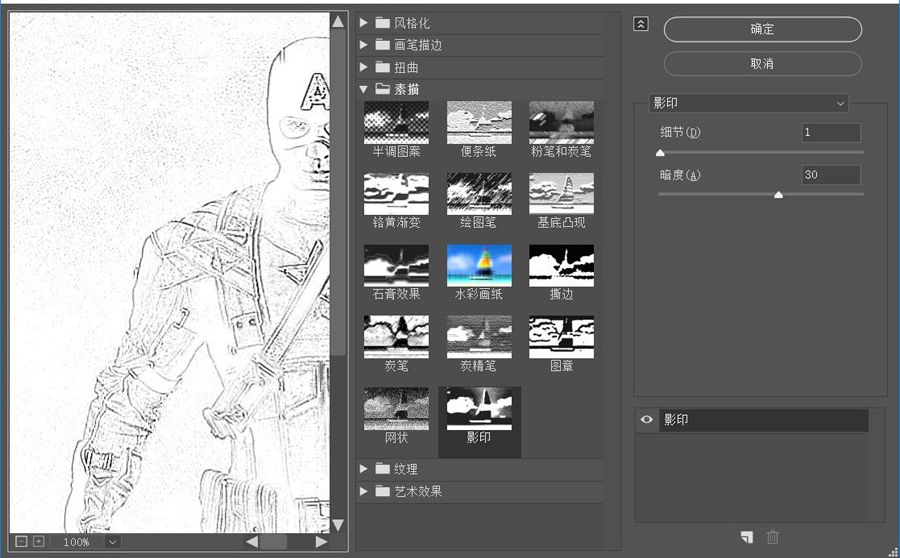Click the 取消 button

(763, 64)
